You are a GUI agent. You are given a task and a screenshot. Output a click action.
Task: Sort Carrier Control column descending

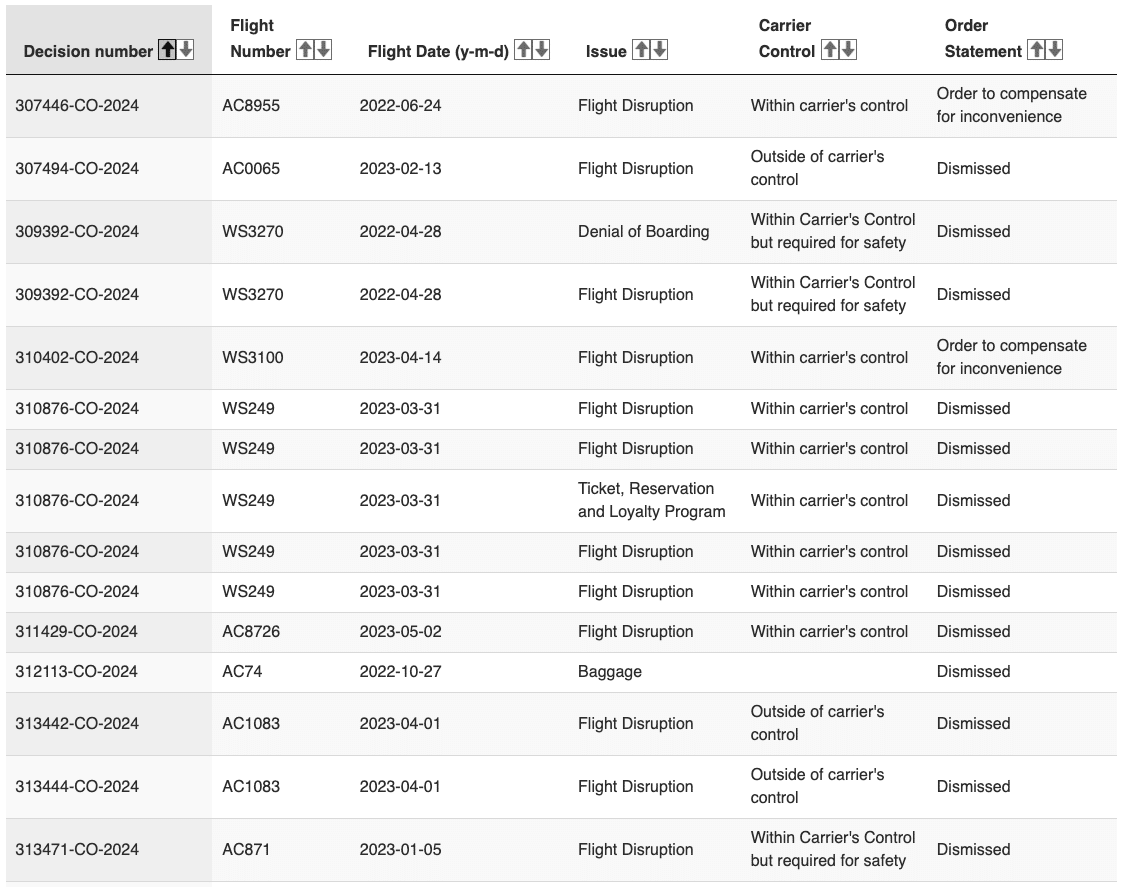(847, 50)
